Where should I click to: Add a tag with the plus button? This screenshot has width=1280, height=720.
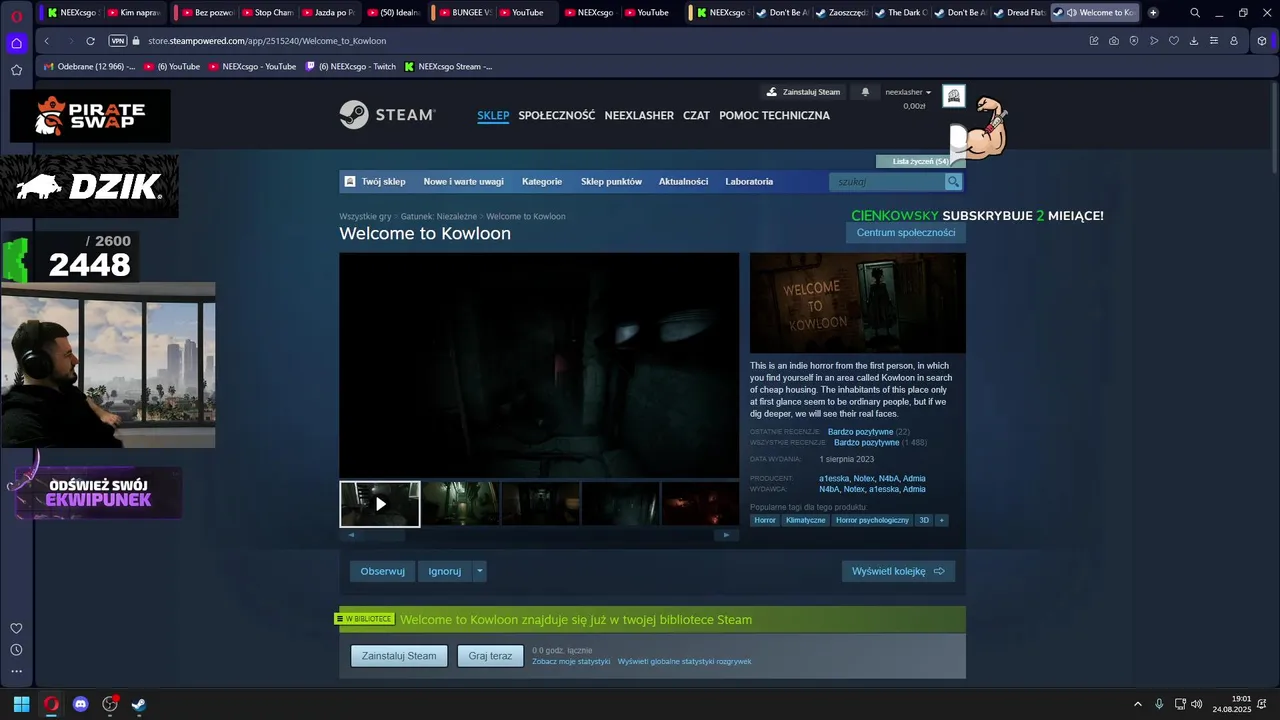pos(941,520)
